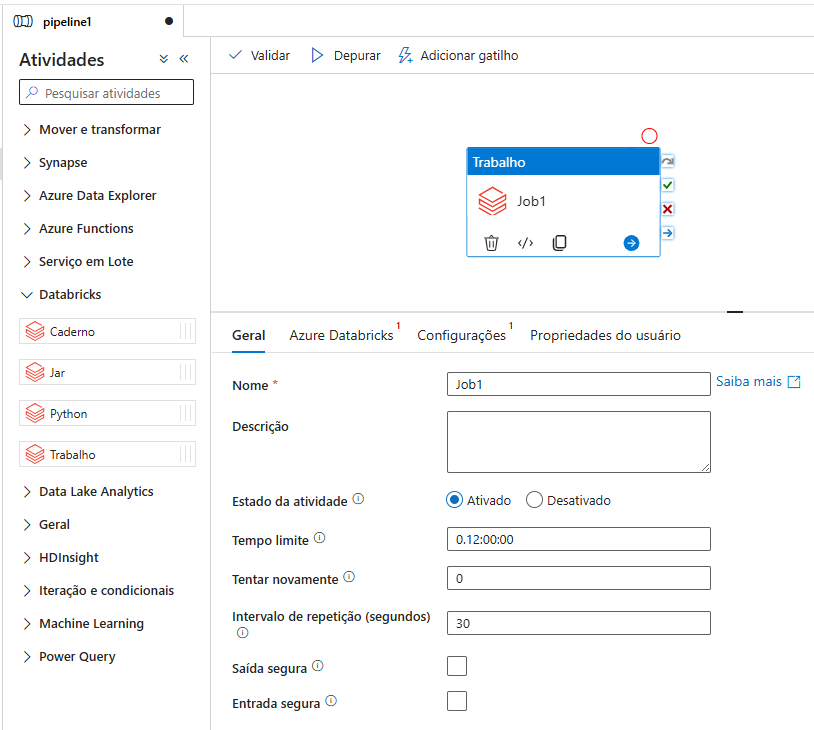Click the Tempo limite field
814x730 pixels.
pyautogui.click(x=578, y=539)
